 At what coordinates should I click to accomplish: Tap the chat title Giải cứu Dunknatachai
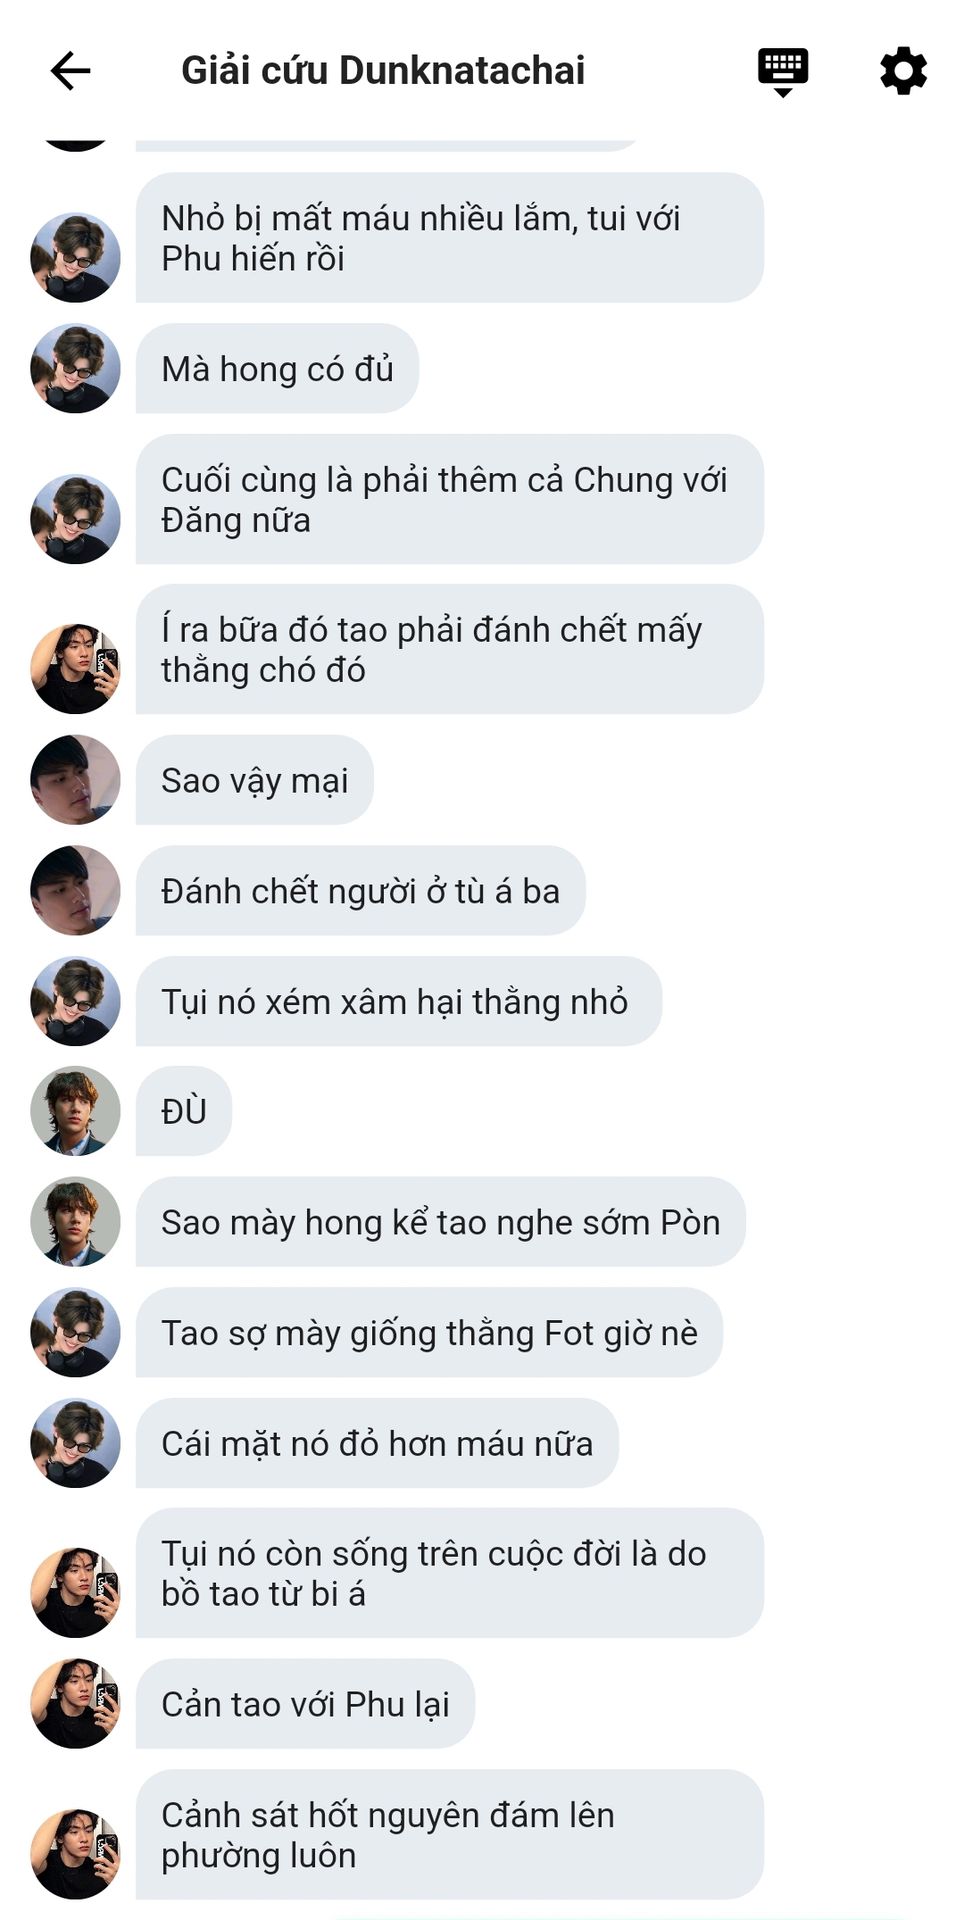(382, 71)
